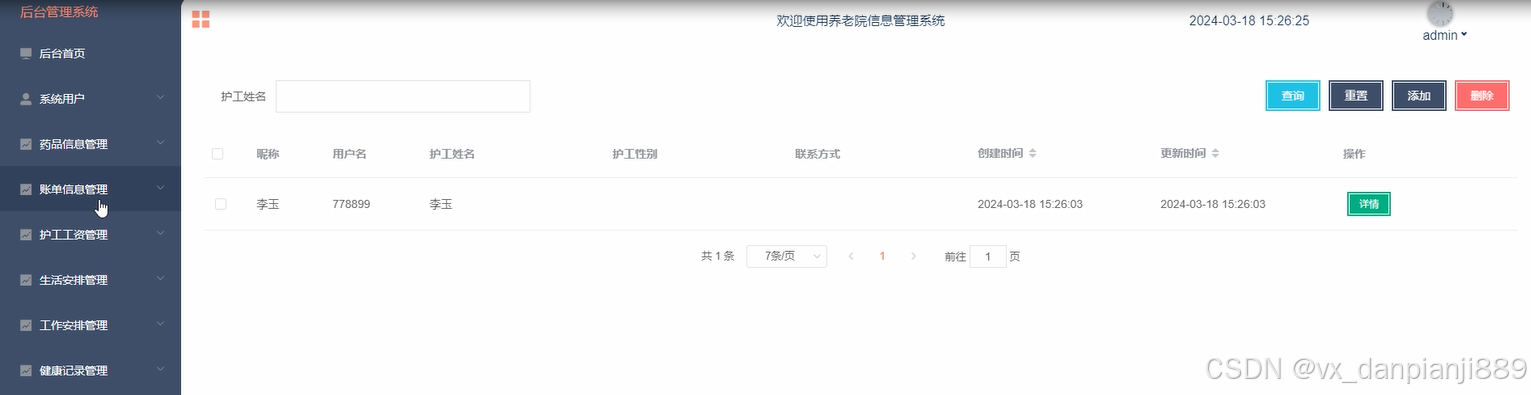Open the 护工工资管理 menu
This screenshot has height=395, width=1531.
pyautogui.click(x=90, y=235)
